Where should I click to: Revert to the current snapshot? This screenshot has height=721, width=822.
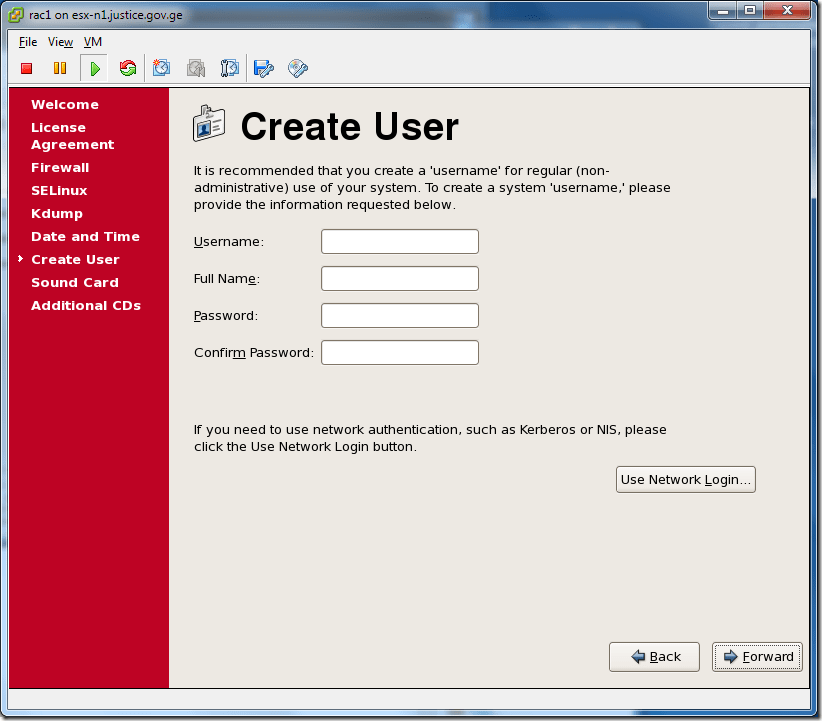pos(195,68)
